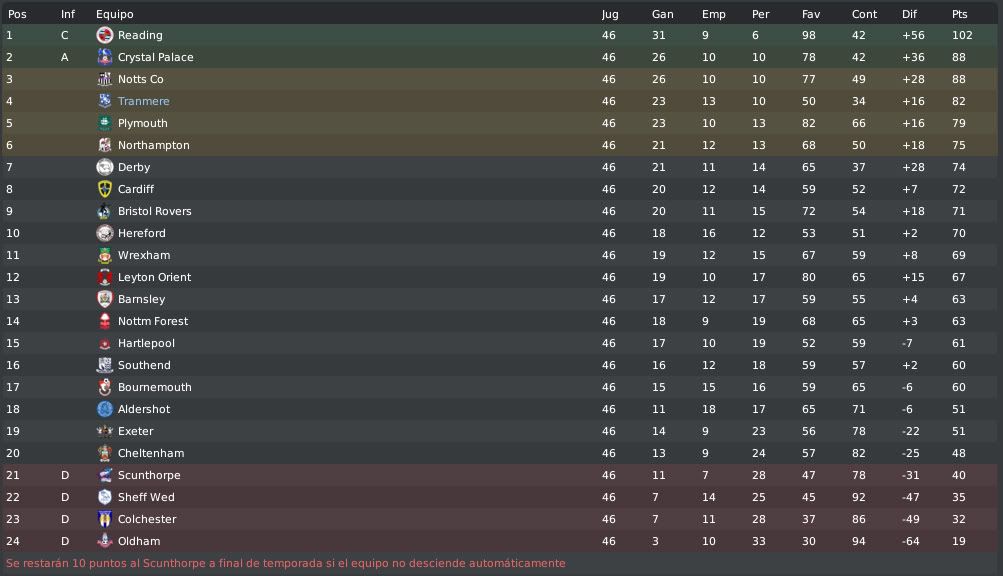Open the Tranmere team link
The width and height of the screenshot is (1003, 576).
point(143,101)
